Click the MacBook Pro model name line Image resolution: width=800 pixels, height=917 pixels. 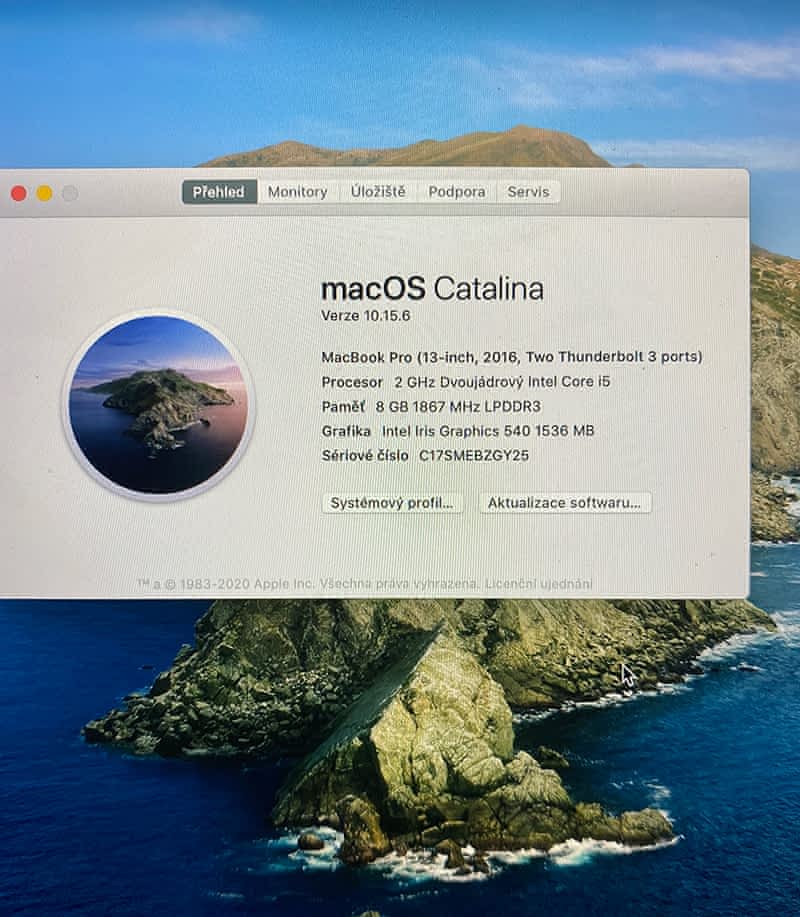[x=512, y=357]
